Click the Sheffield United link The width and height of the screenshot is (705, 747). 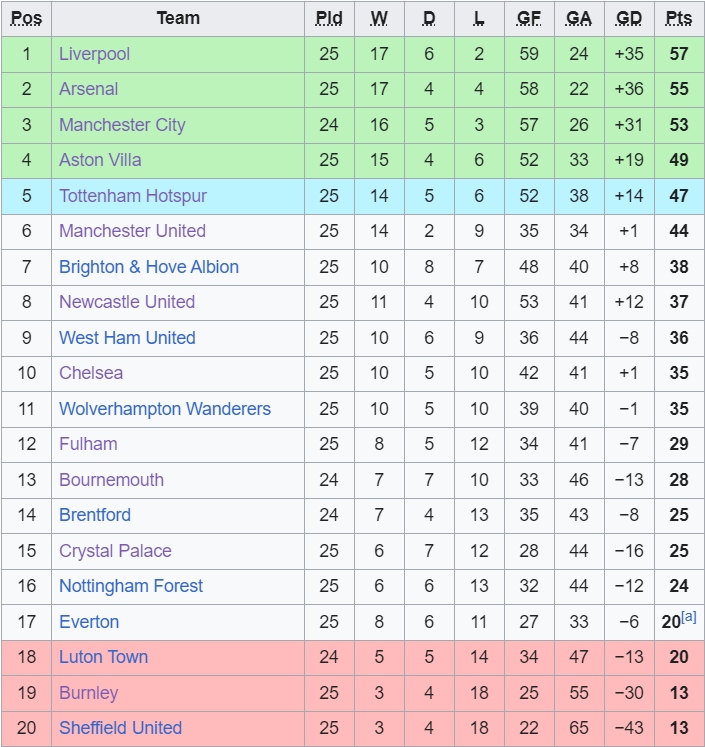tap(121, 728)
